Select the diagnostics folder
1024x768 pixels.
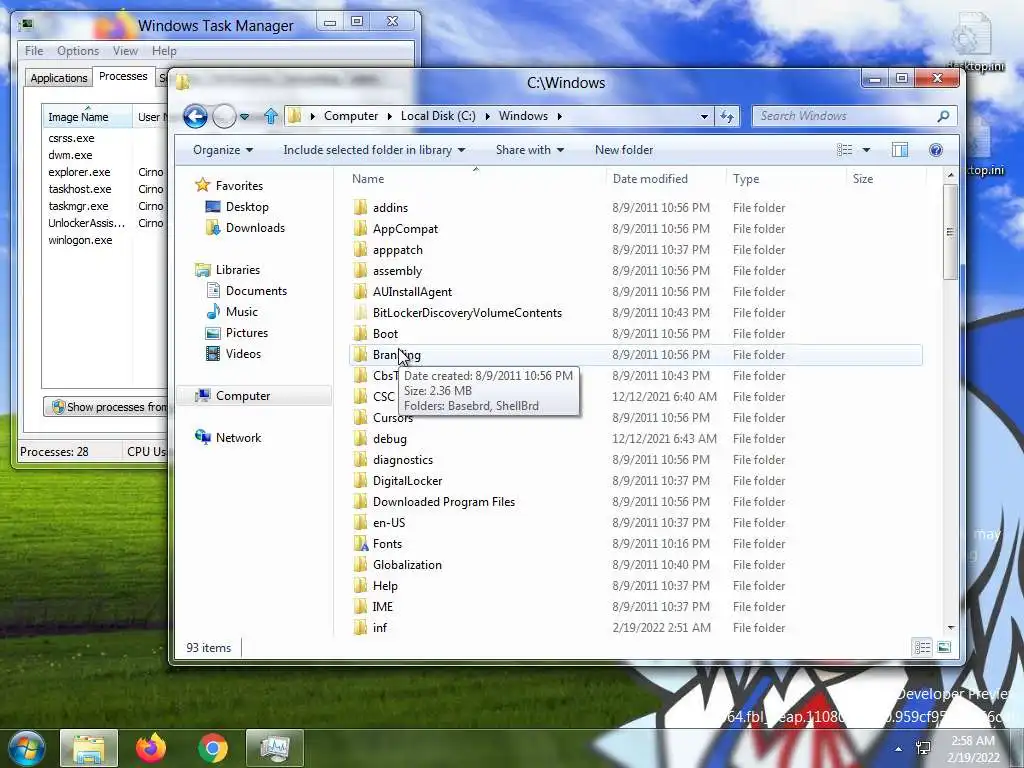coord(403,460)
